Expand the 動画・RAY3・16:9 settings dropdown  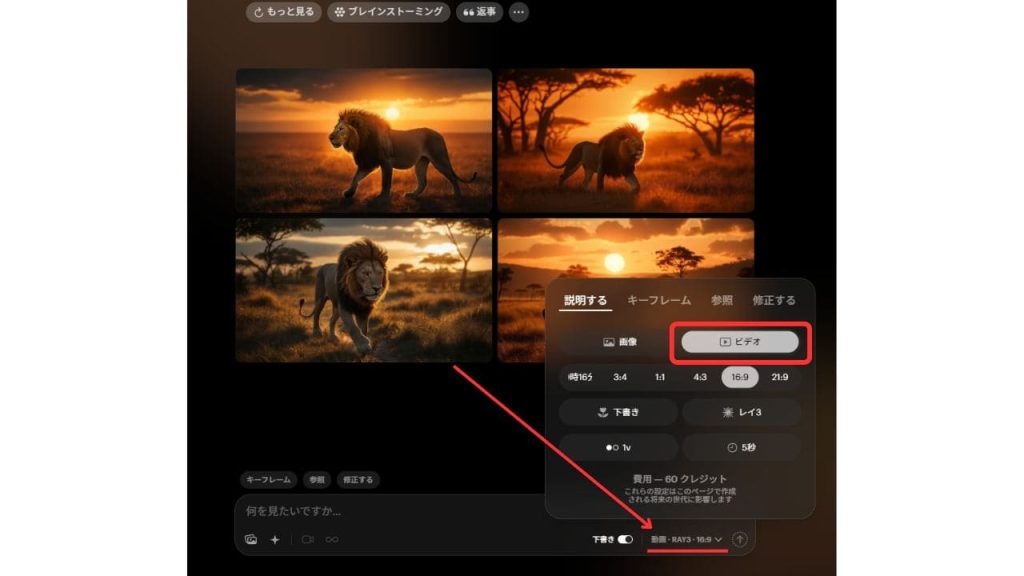click(686, 539)
